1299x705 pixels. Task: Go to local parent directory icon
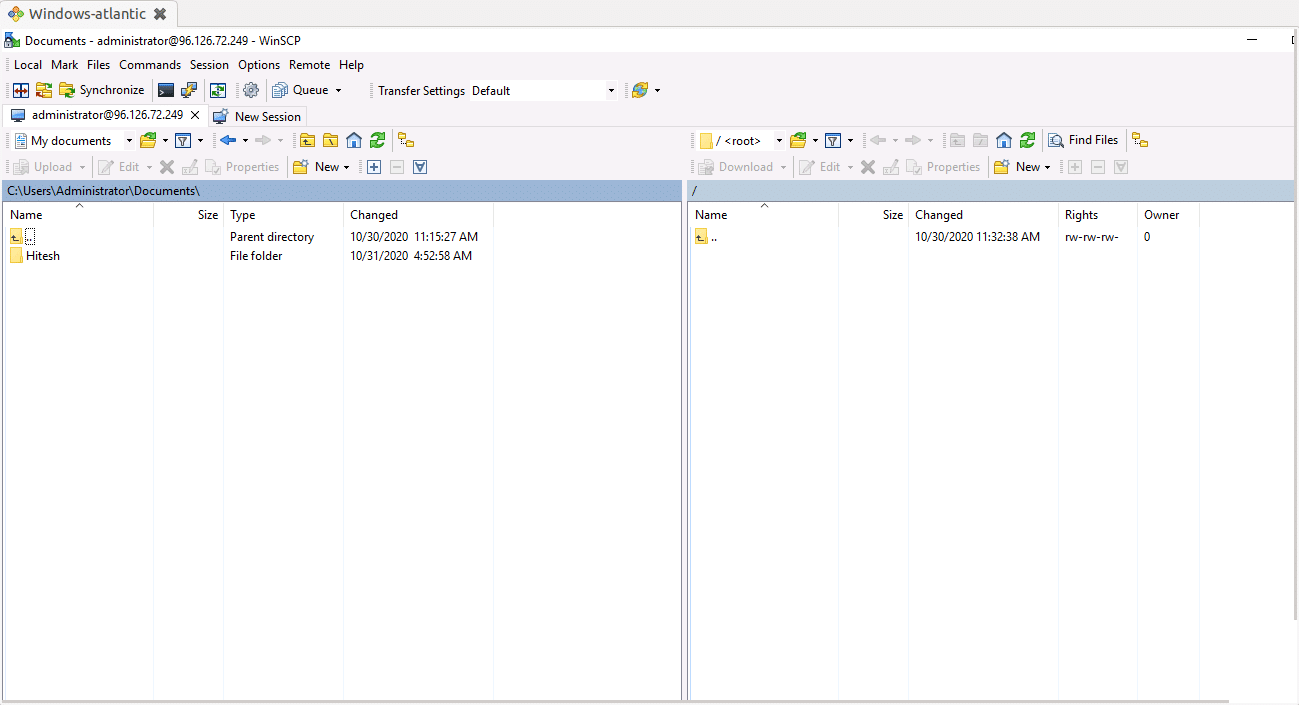point(307,140)
